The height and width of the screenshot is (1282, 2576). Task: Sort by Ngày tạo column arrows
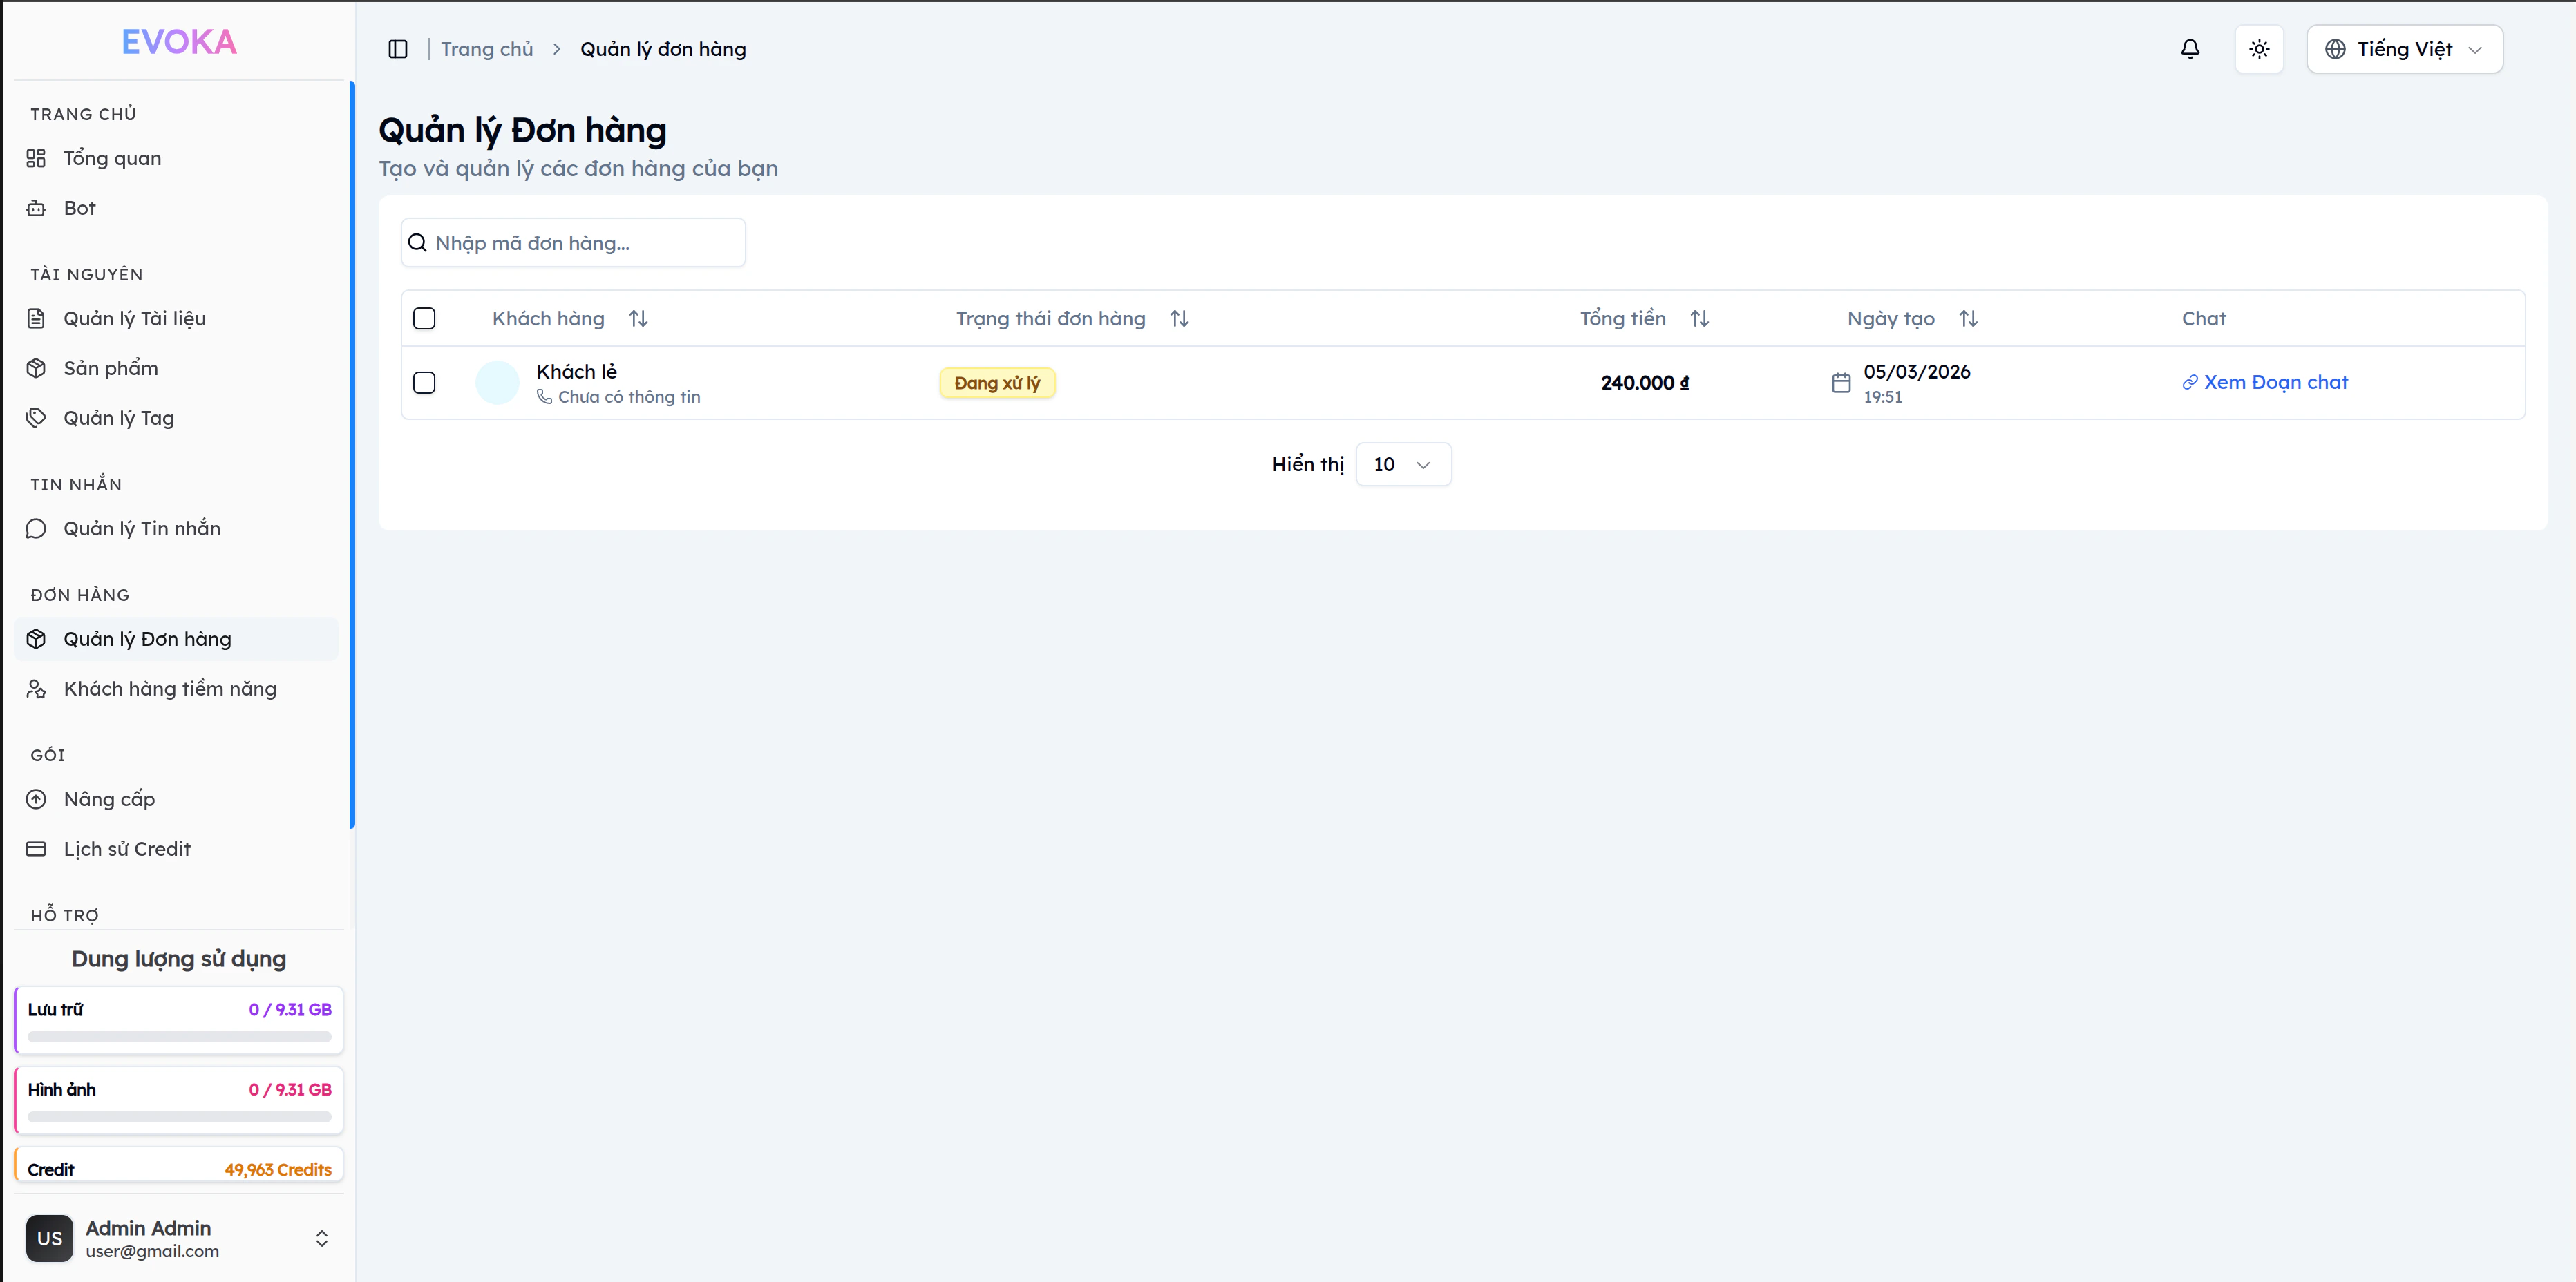[1968, 318]
